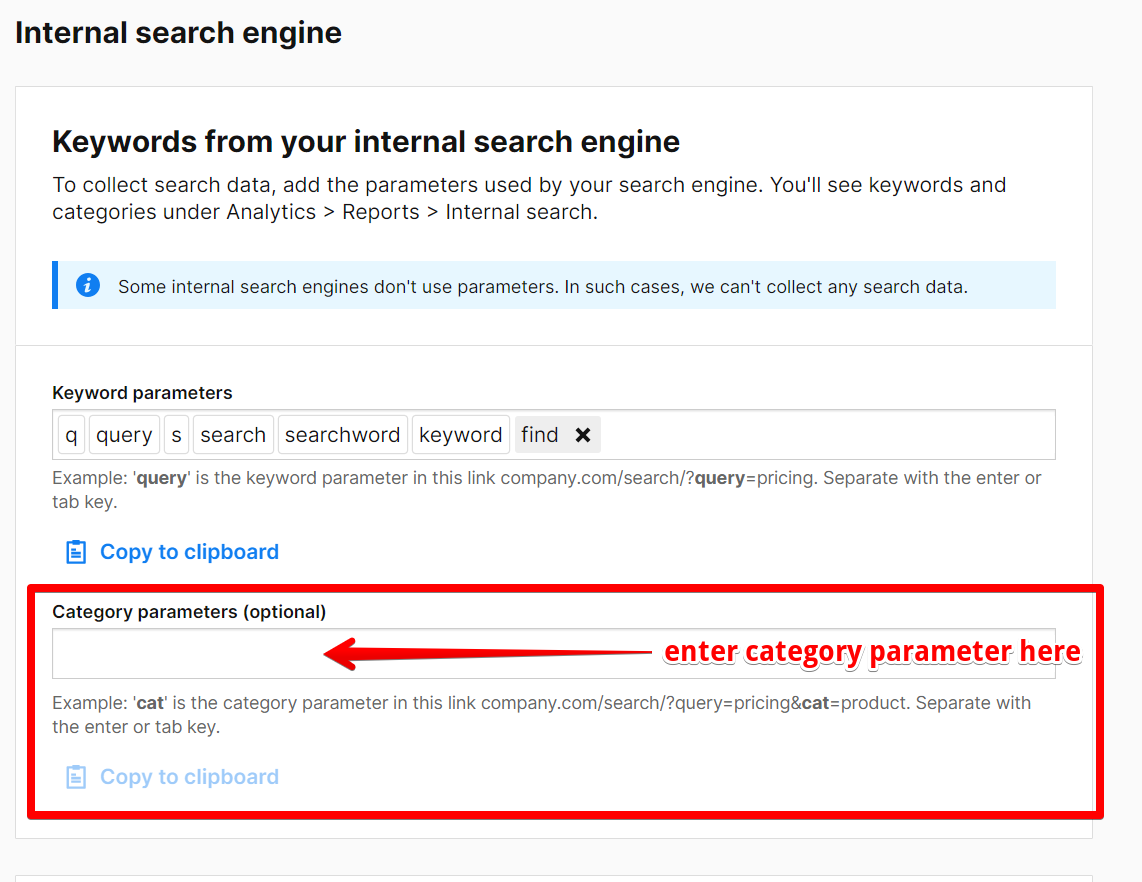The image size is (1142, 882).
Task: Click the grayed clipboard icon under category parameters
Action: point(75,776)
